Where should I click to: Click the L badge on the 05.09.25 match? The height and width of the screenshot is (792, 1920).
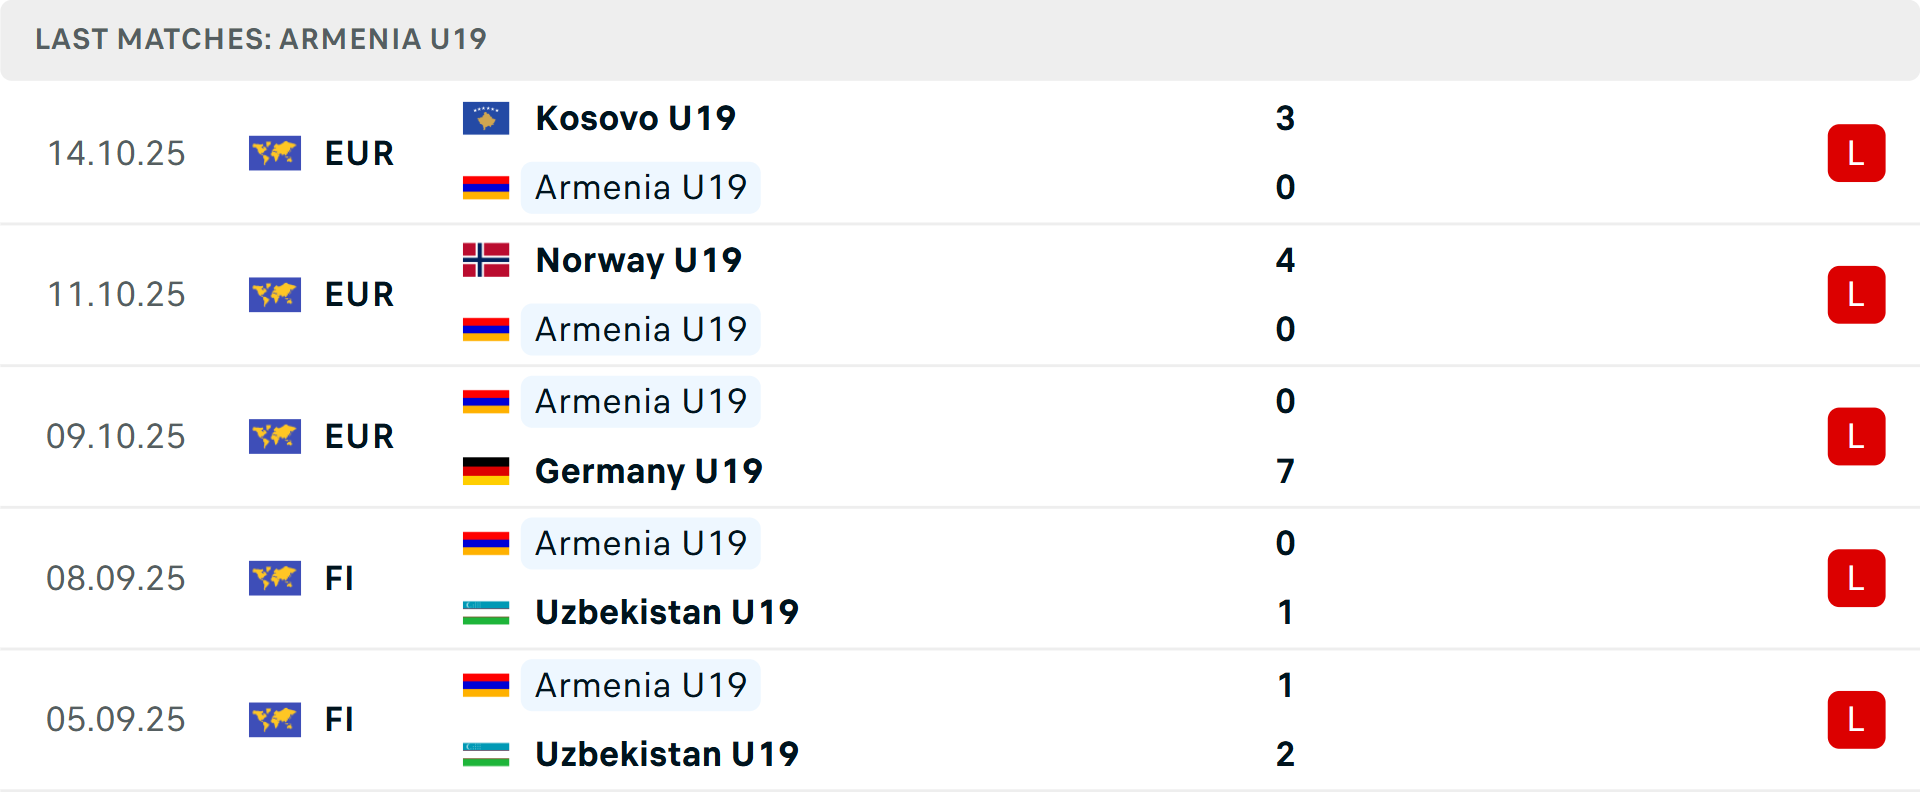click(1856, 719)
